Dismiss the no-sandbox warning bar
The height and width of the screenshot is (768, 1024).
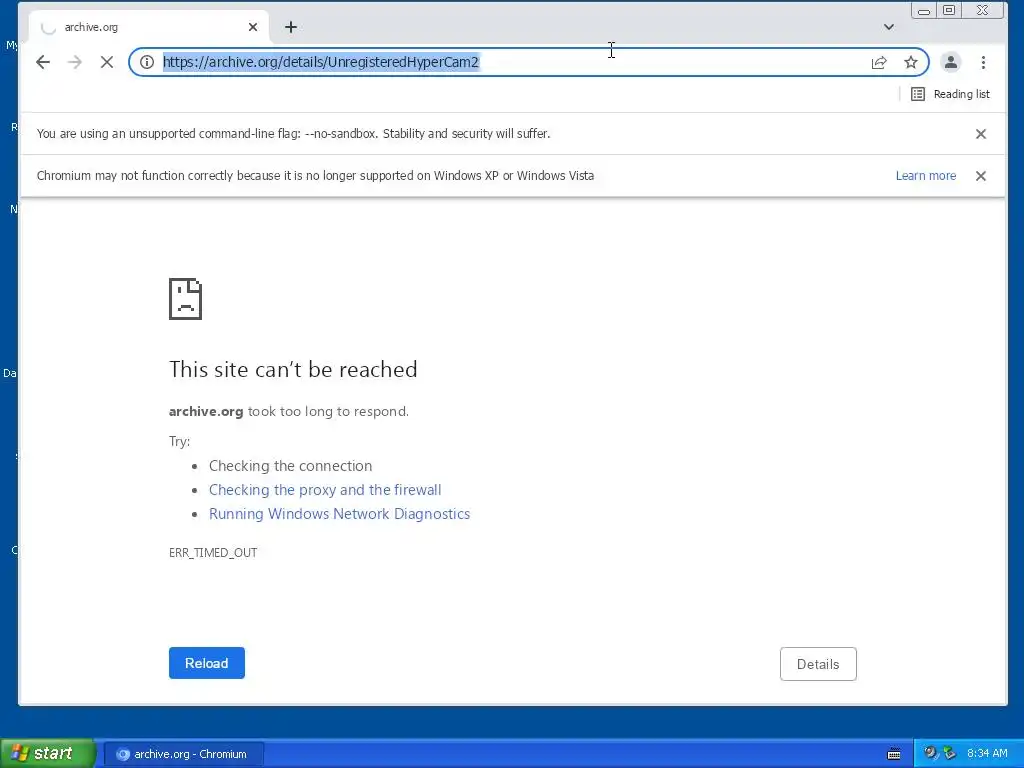tap(981, 134)
